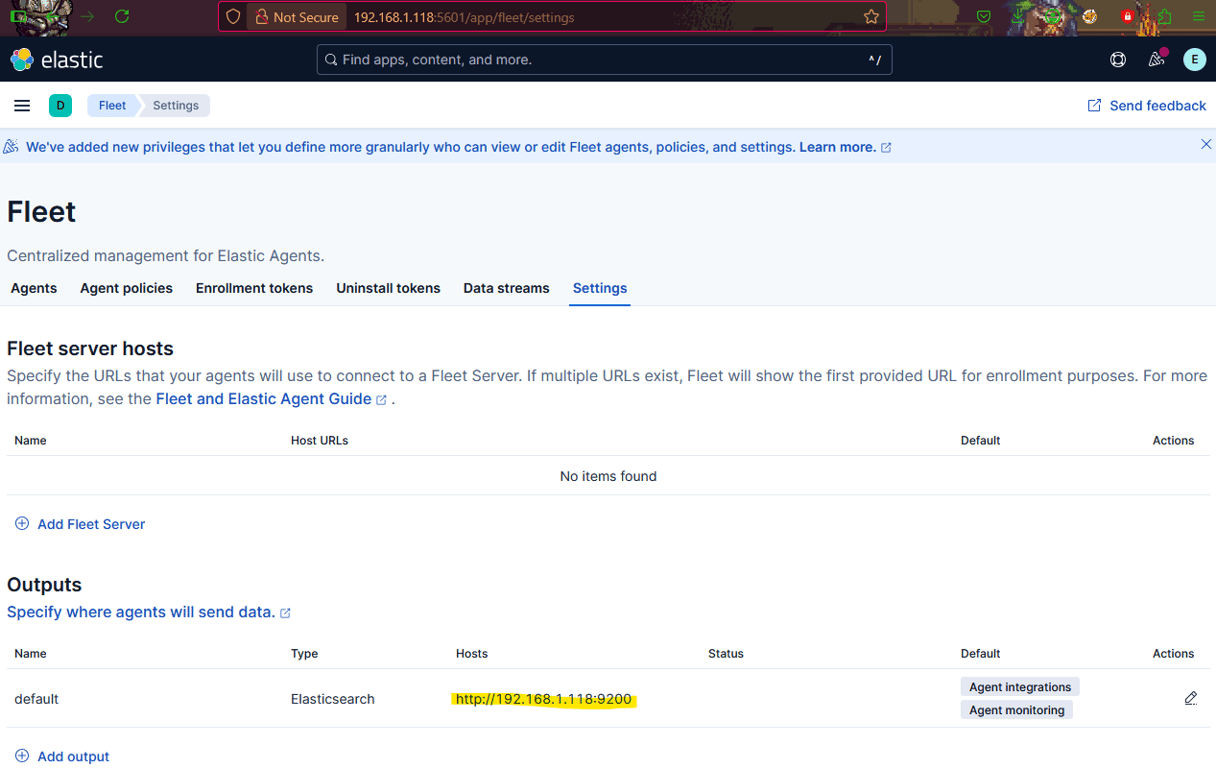Go forward with the browser forward arrow

click(x=88, y=17)
